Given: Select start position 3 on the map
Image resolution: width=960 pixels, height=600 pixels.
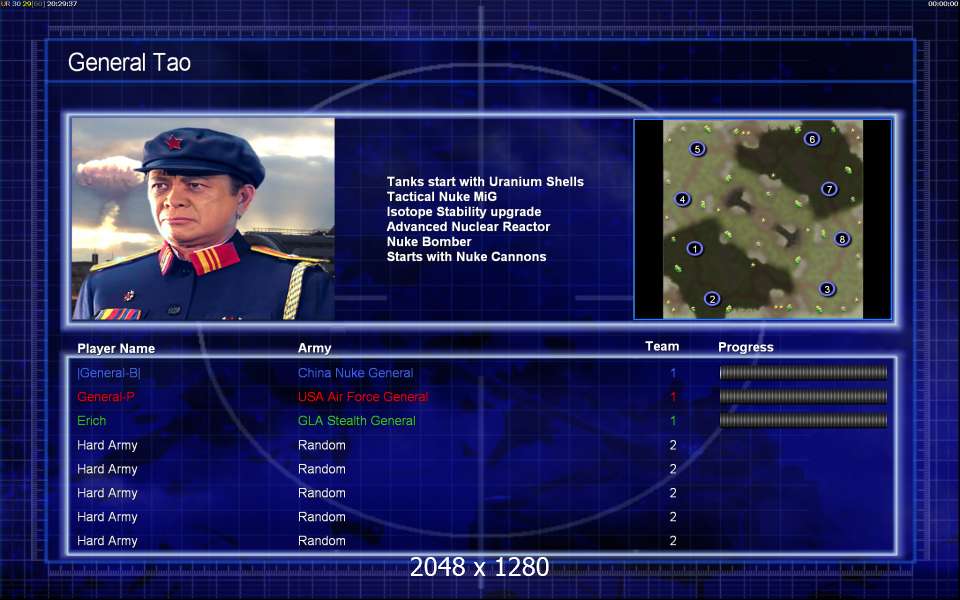Looking at the screenshot, I should pyautogui.click(x=827, y=289).
